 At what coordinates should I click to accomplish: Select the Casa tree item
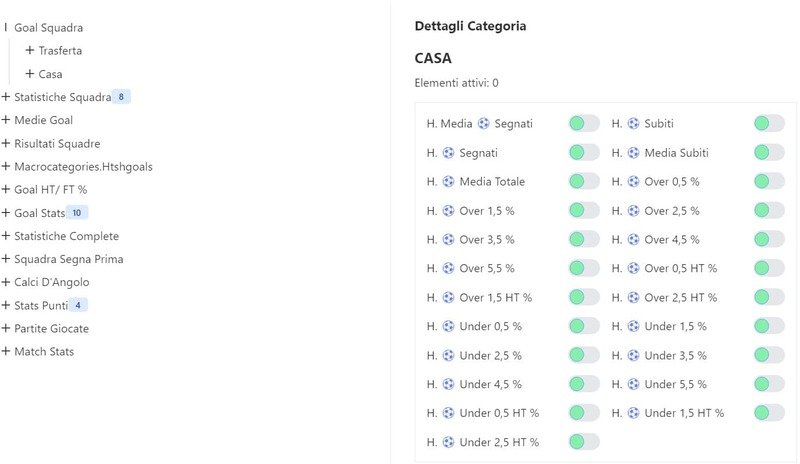pyautogui.click(x=50, y=74)
